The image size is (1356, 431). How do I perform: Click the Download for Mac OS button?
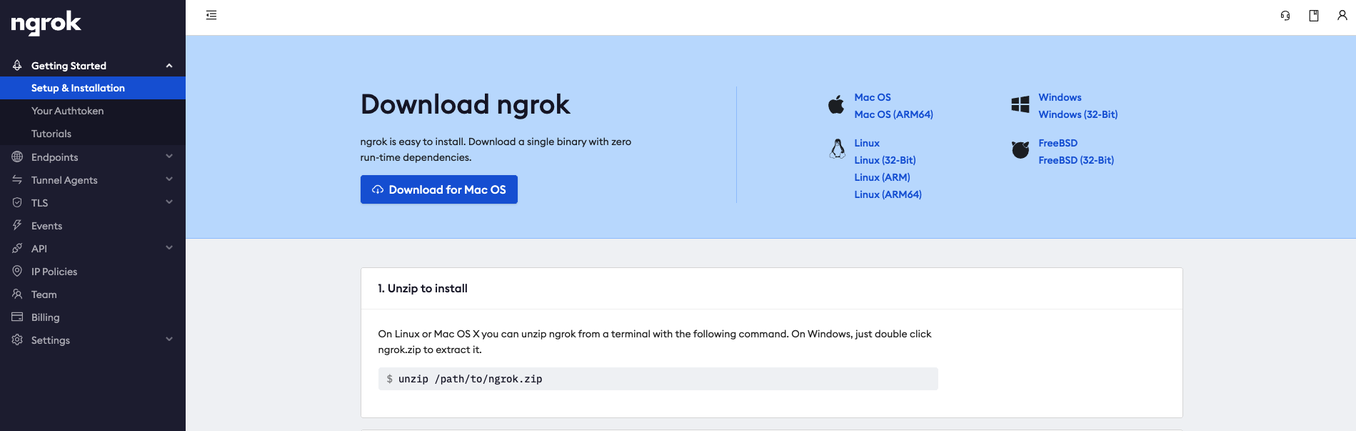pyautogui.click(x=439, y=190)
